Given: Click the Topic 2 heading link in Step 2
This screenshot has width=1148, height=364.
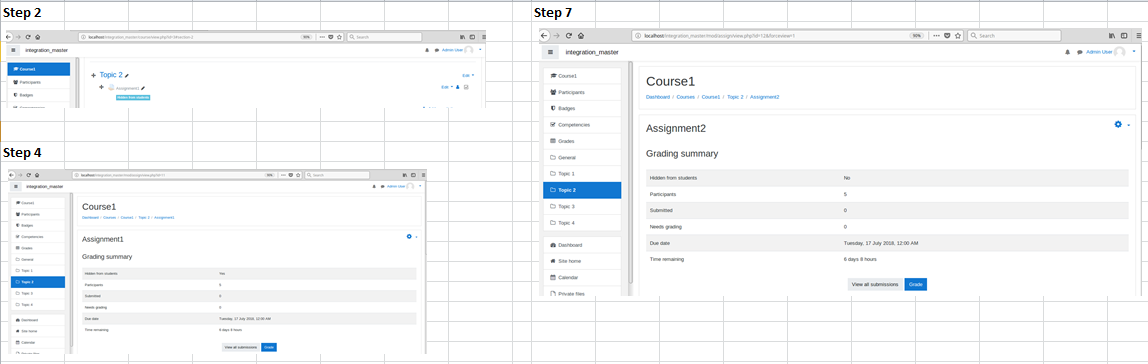Looking at the screenshot, I should 111,75.
